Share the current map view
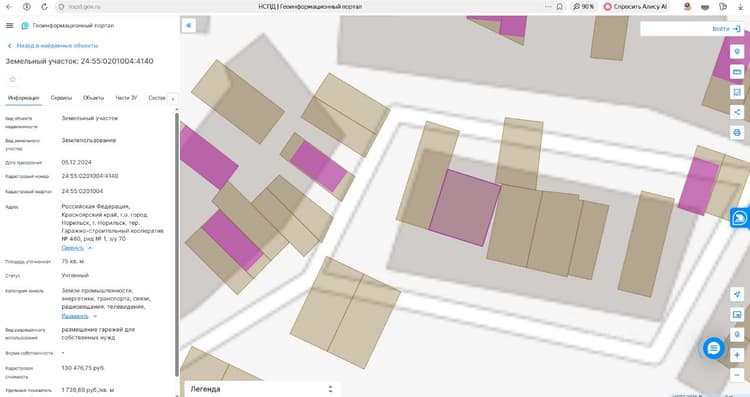The image size is (750, 397). (x=737, y=112)
